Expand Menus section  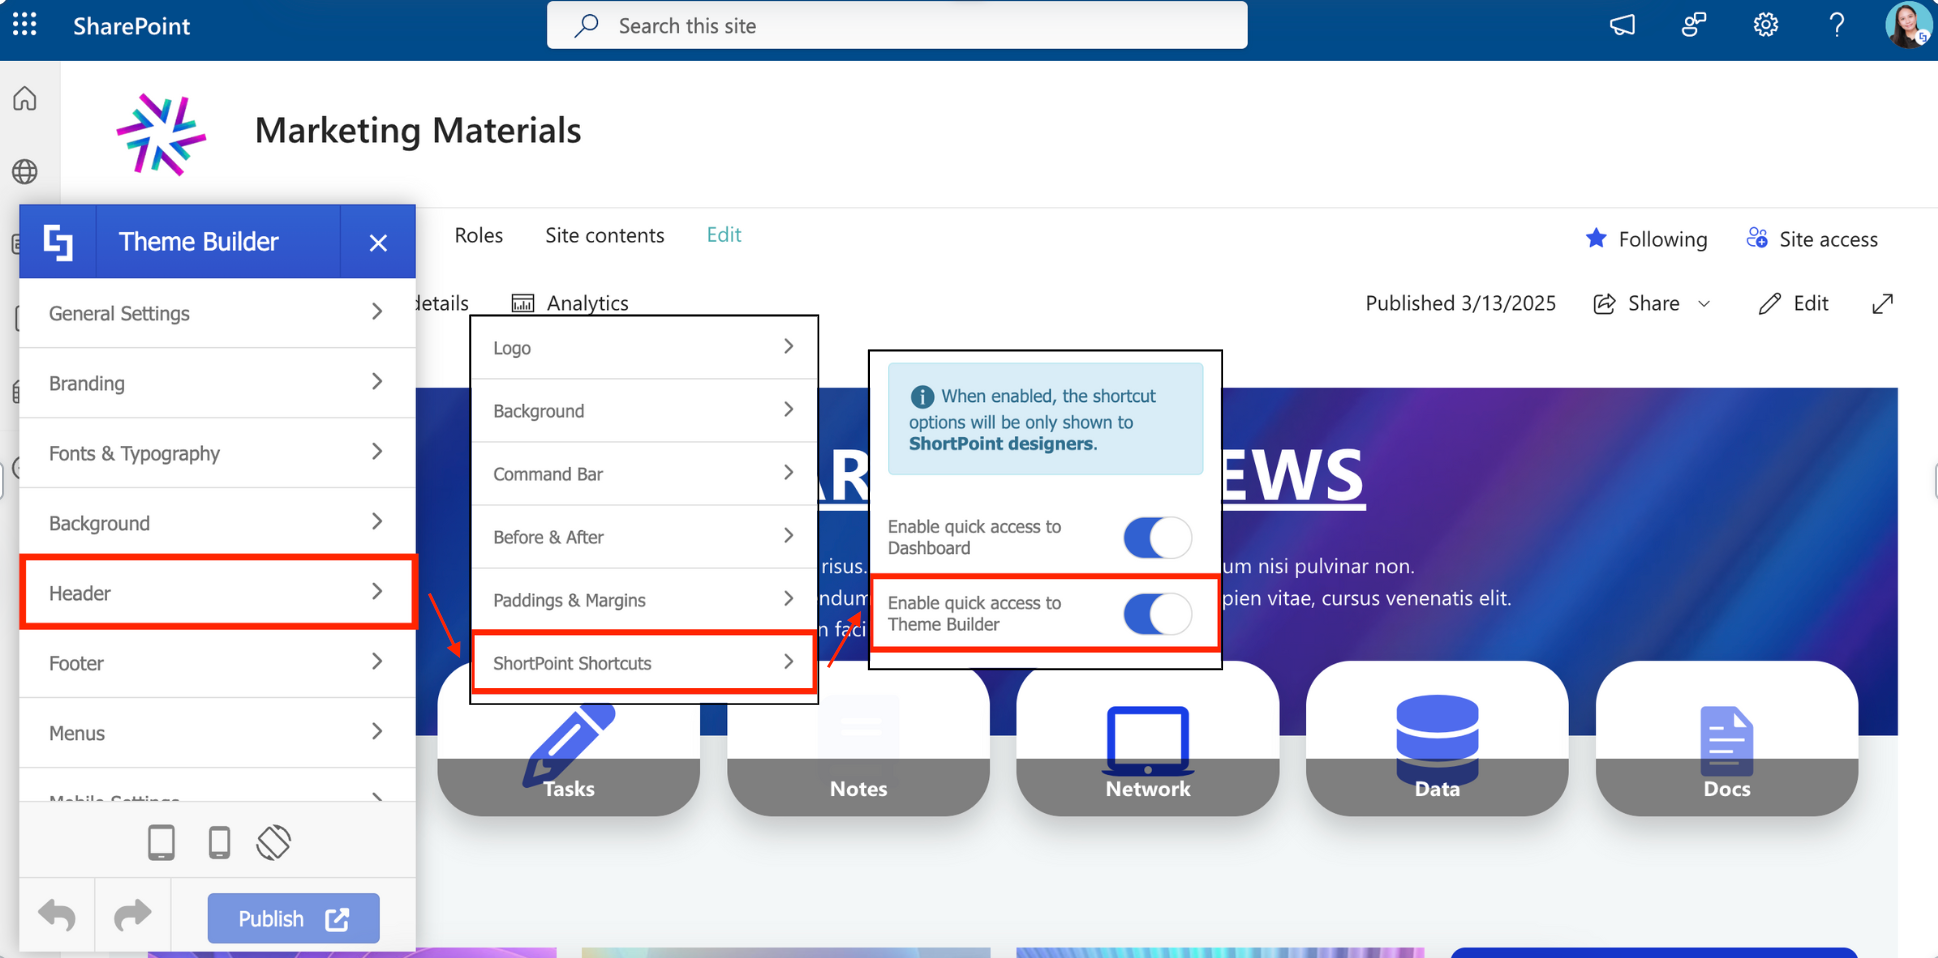point(217,733)
